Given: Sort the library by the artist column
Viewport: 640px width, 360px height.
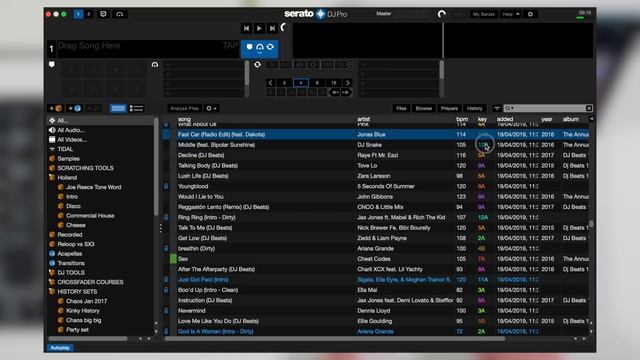Looking at the screenshot, I should click(363, 119).
